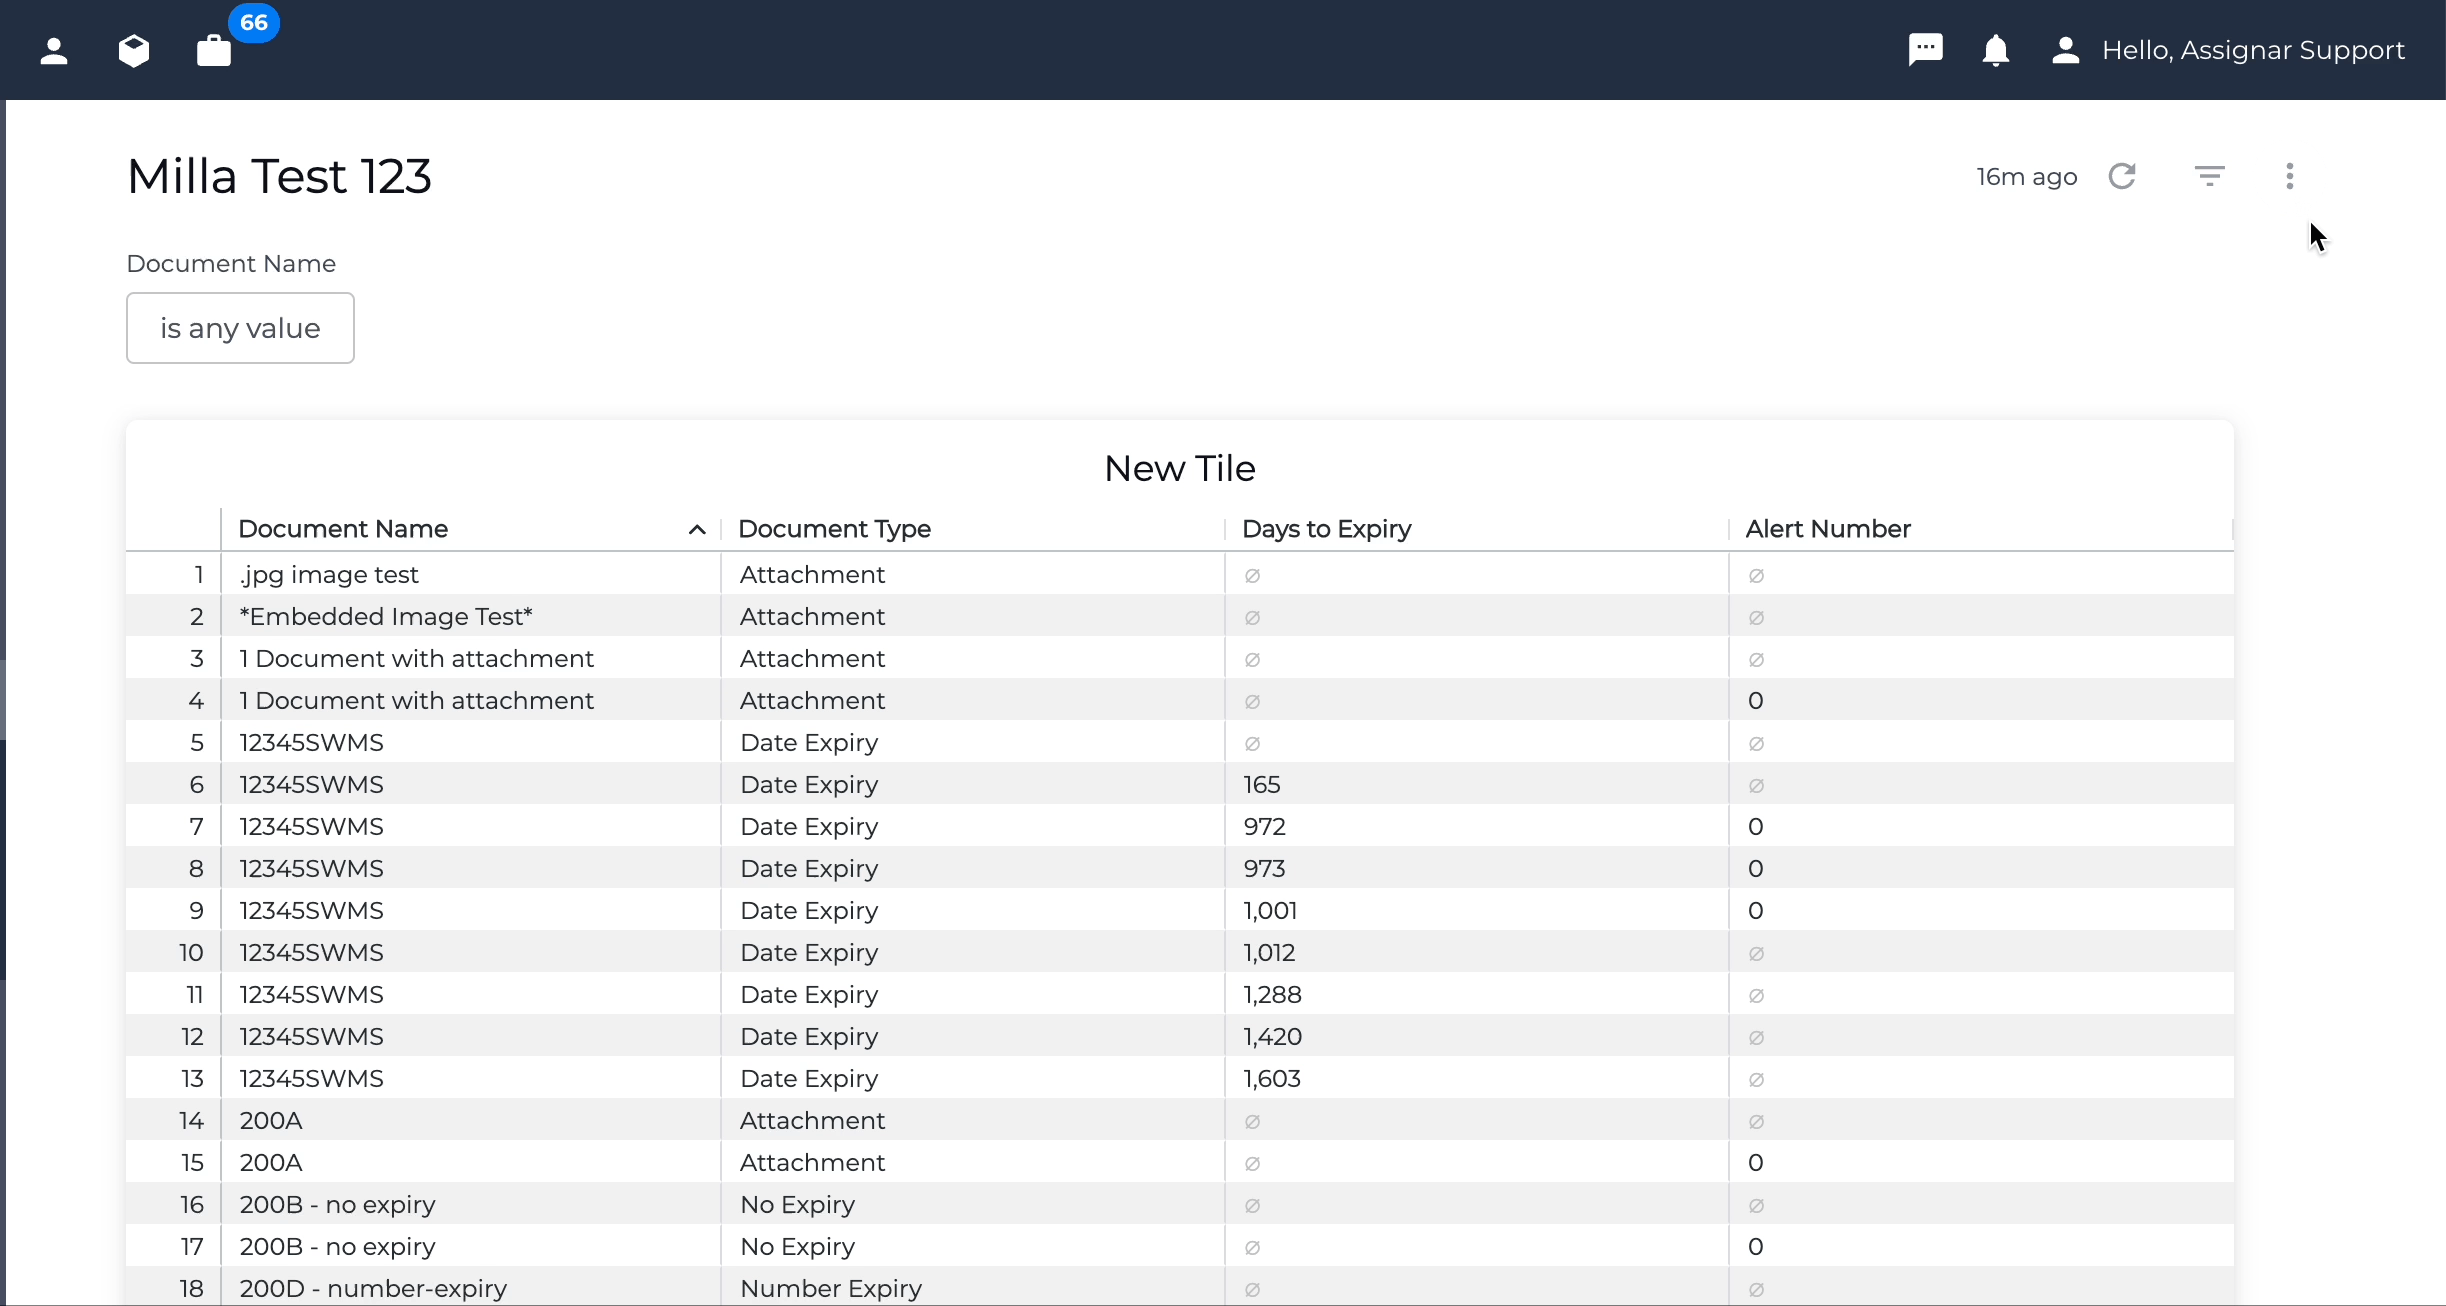
Task: Click the Days to Expiry value 1,288
Action: pyautogui.click(x=1272, y=994)
